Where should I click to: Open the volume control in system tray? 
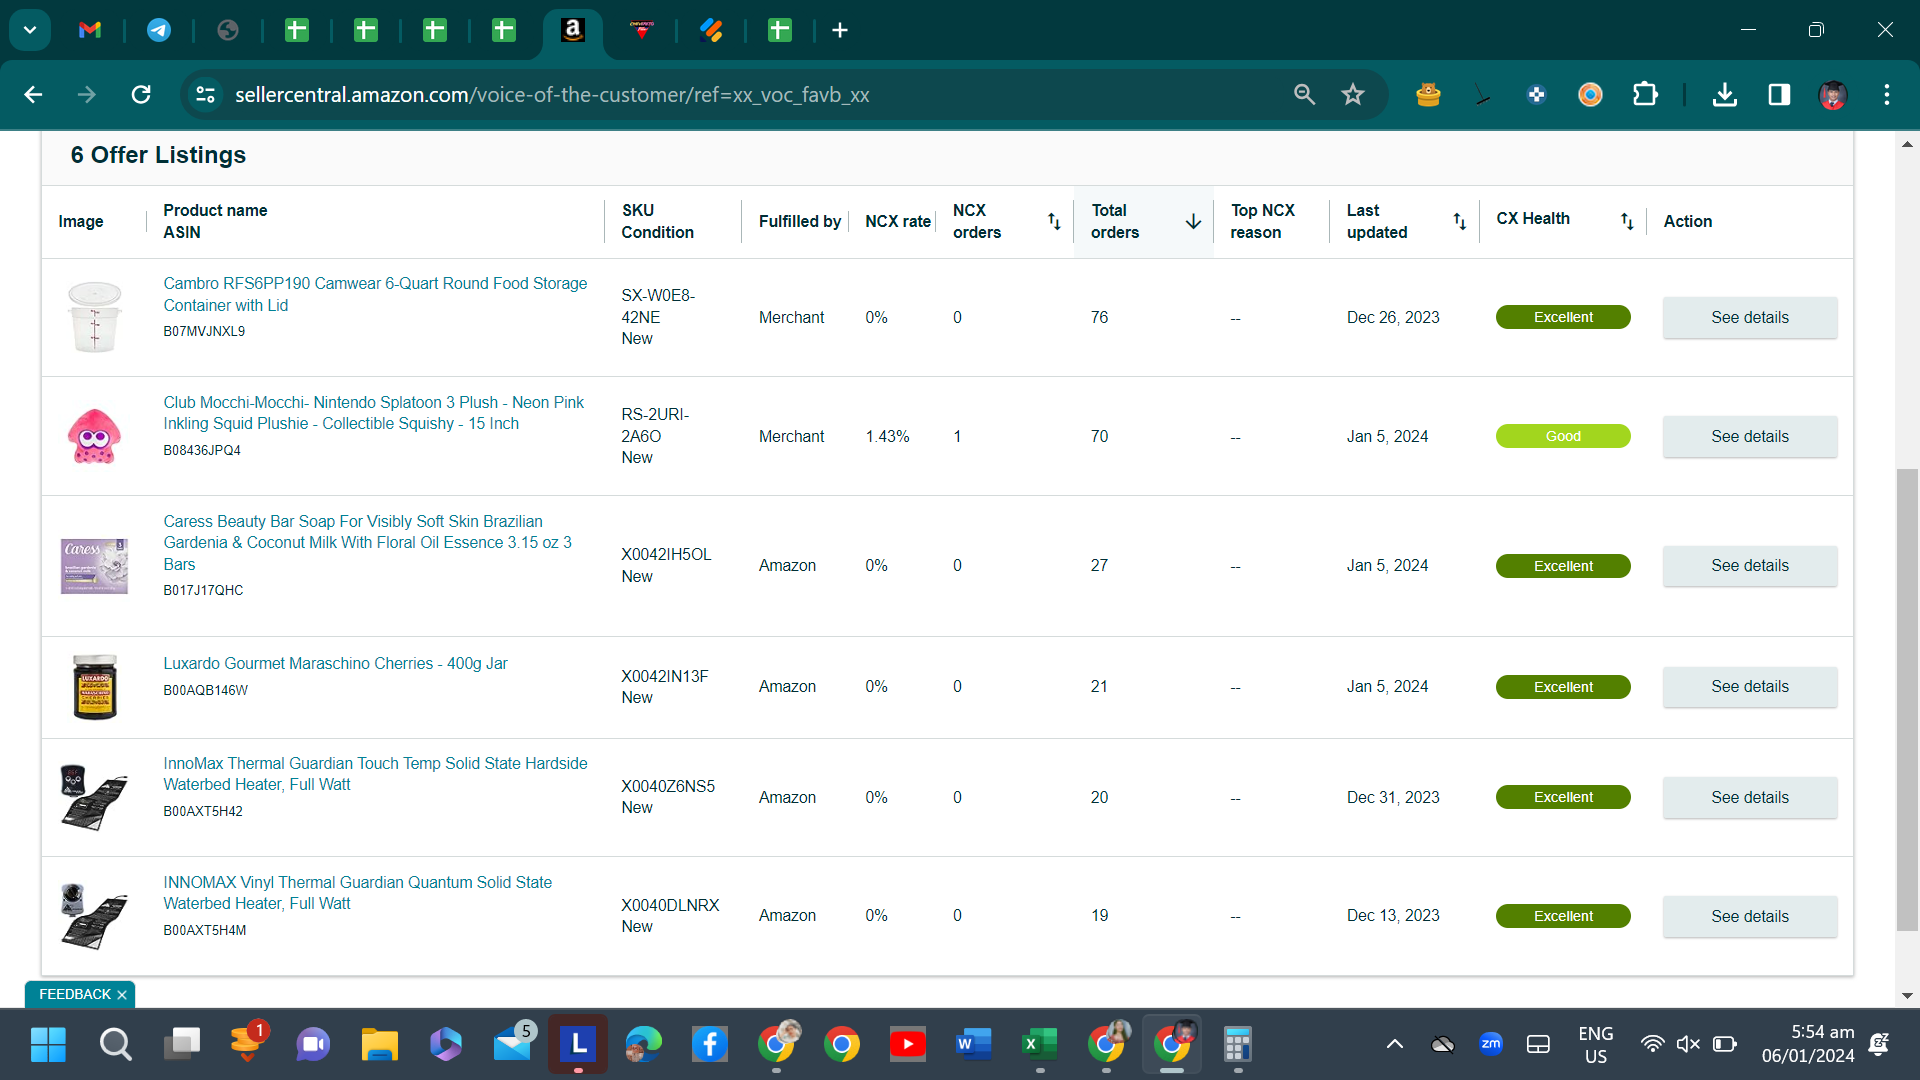coord(1688,1044)
